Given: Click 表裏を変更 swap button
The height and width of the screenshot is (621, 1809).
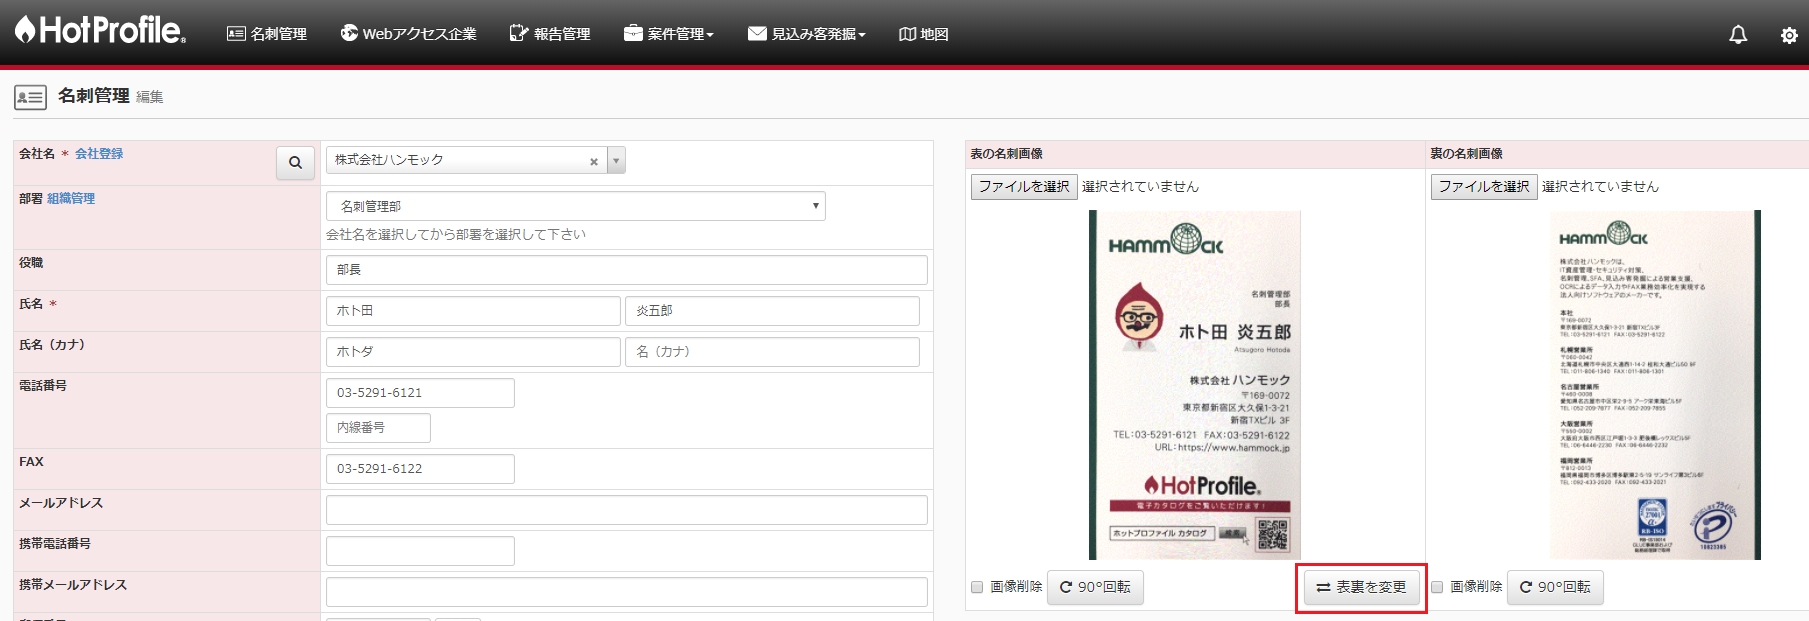Looking at the screenshot, I should tap(1361, 587).
